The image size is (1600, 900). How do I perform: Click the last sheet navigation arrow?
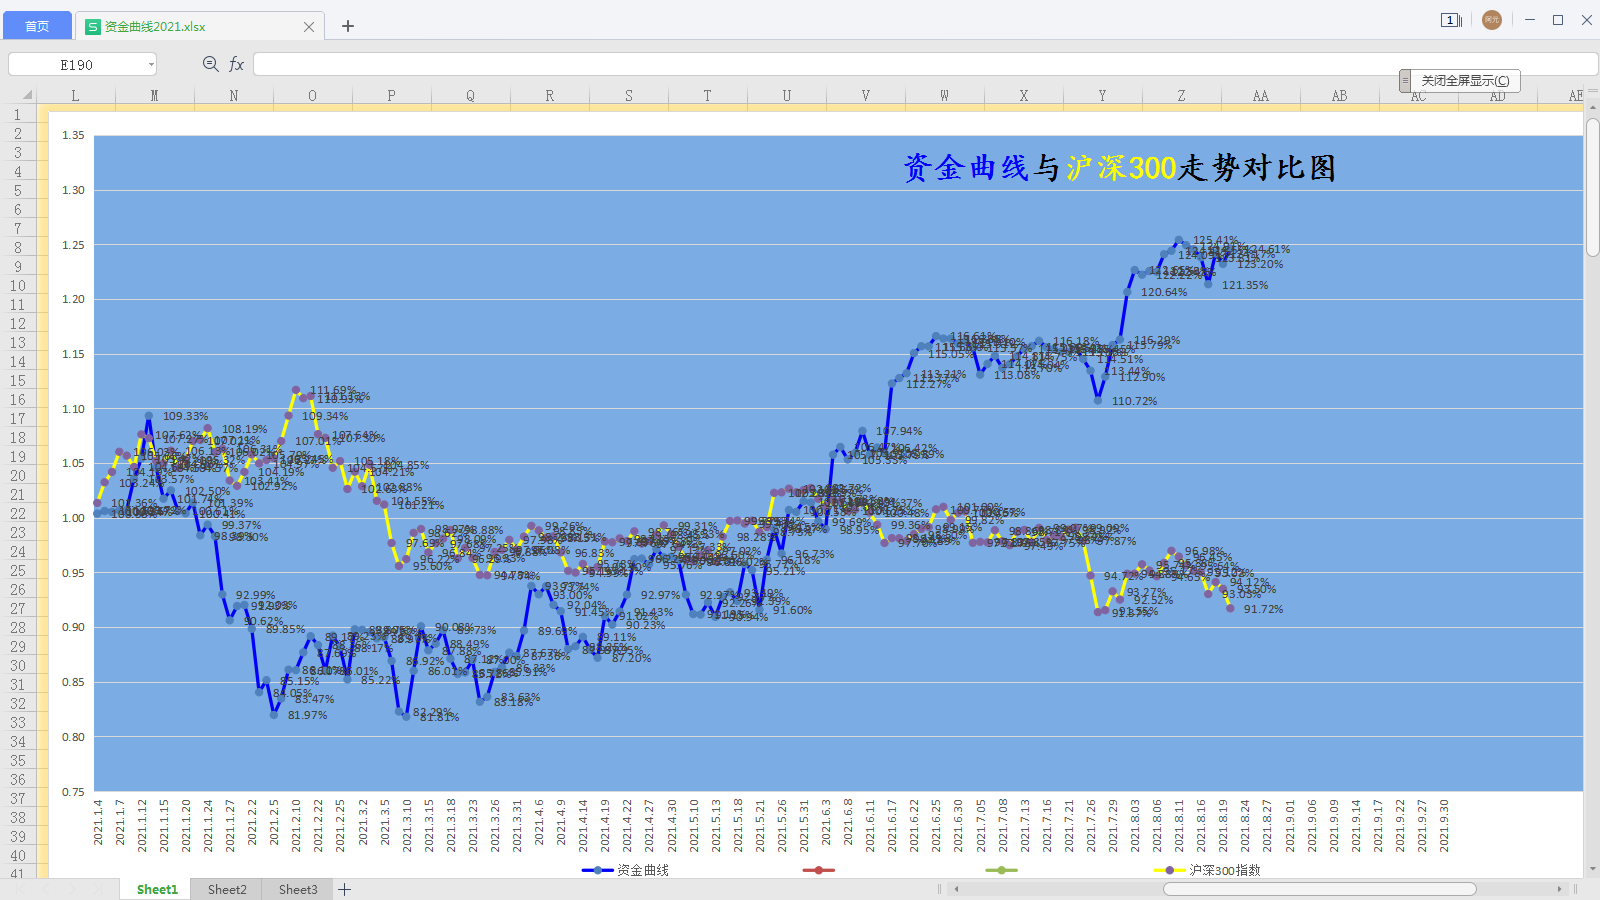97,889
